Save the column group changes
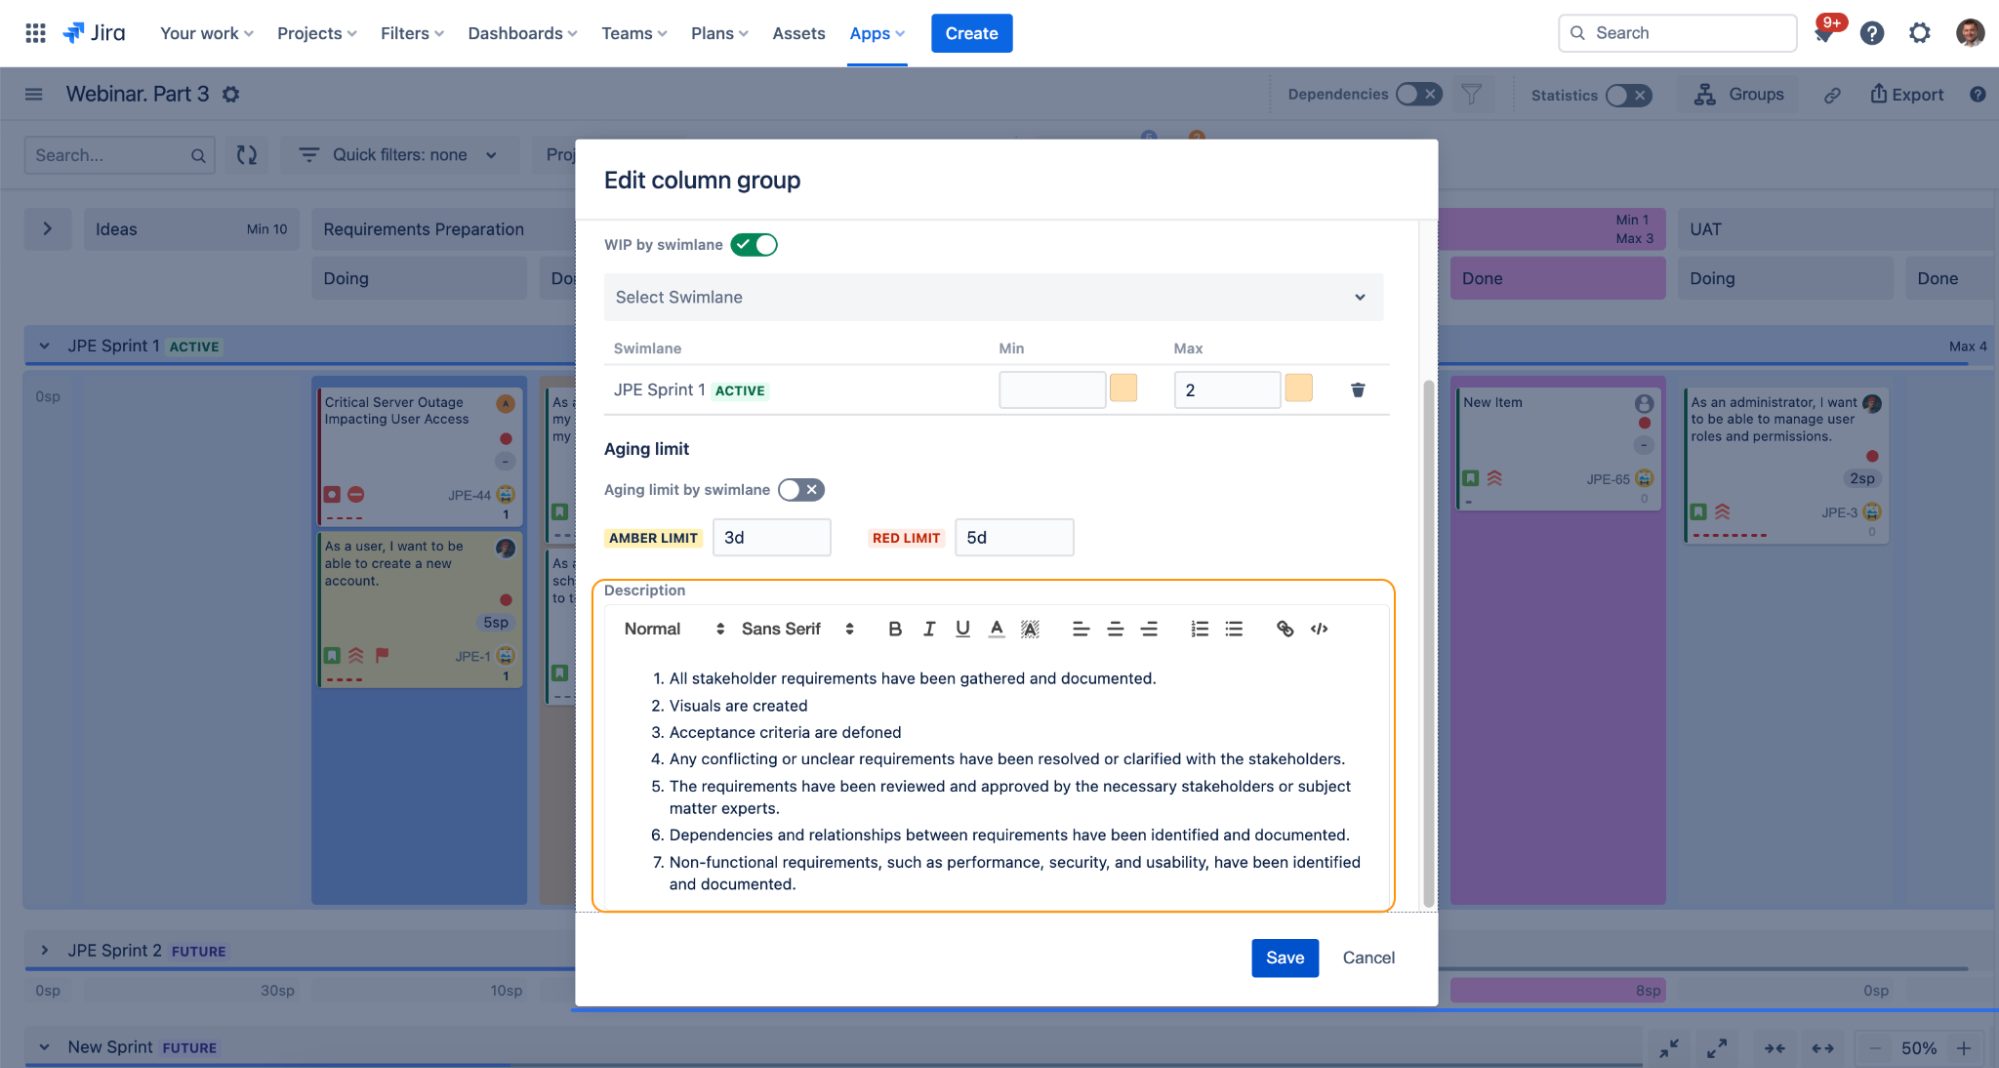 [1284, 958]
